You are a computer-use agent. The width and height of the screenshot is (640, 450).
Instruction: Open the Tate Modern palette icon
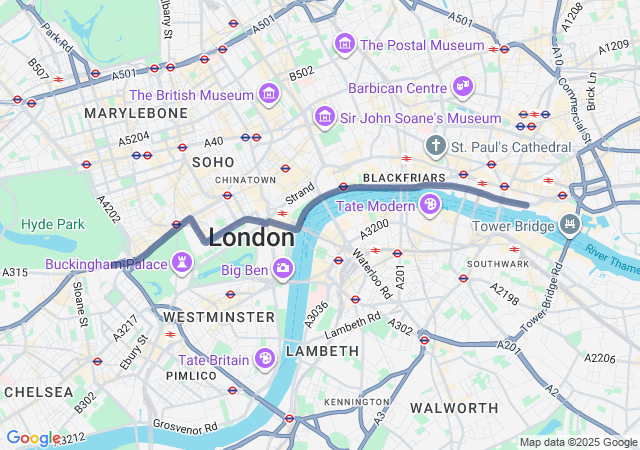(430, 205)
